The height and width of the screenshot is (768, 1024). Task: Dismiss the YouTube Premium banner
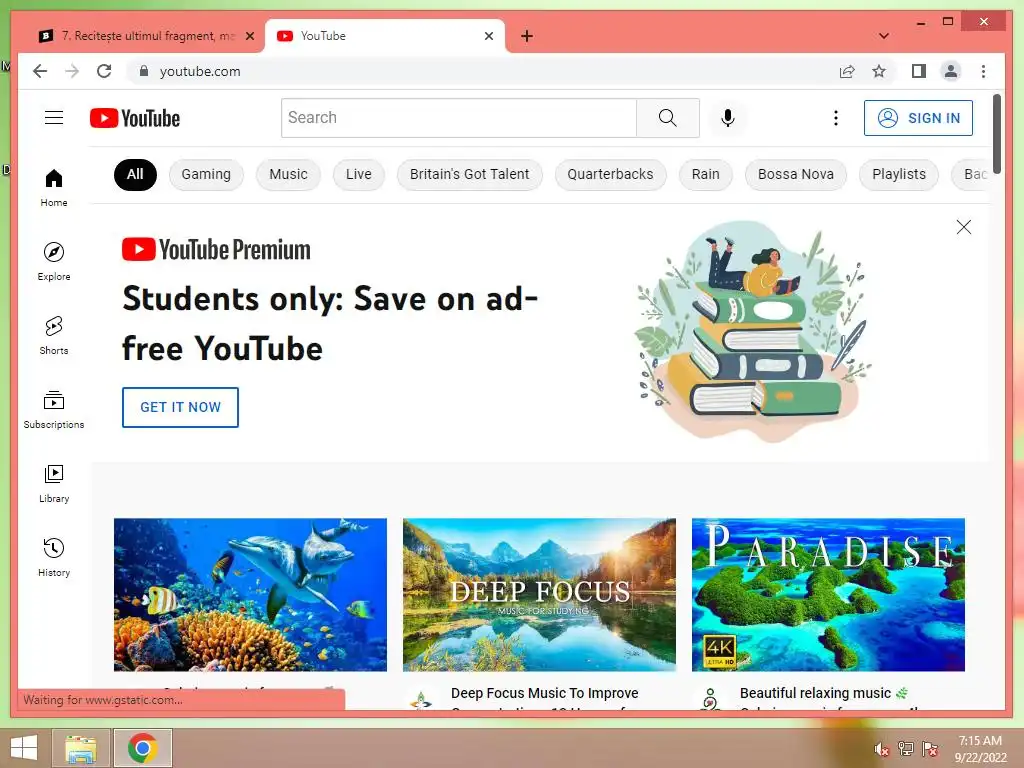pyautogui.click(x=963, y=227)
